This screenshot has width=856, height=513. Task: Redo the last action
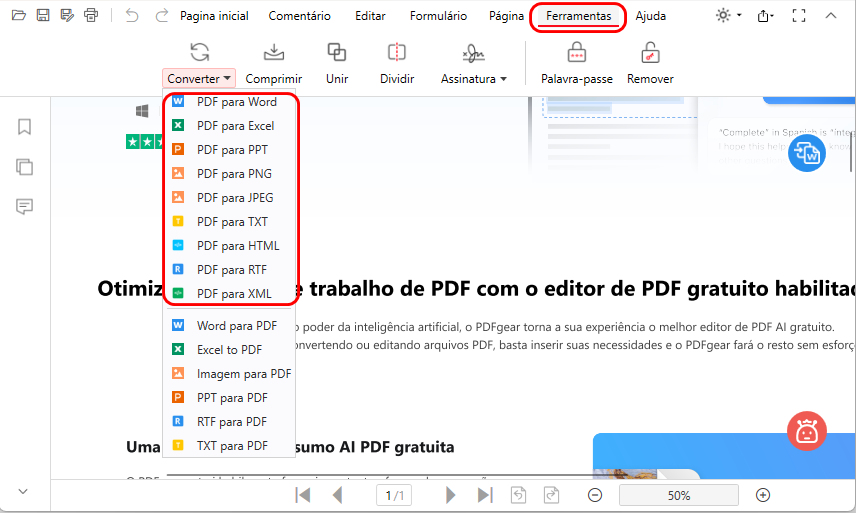pyautogui.click(x=162, y=15)
